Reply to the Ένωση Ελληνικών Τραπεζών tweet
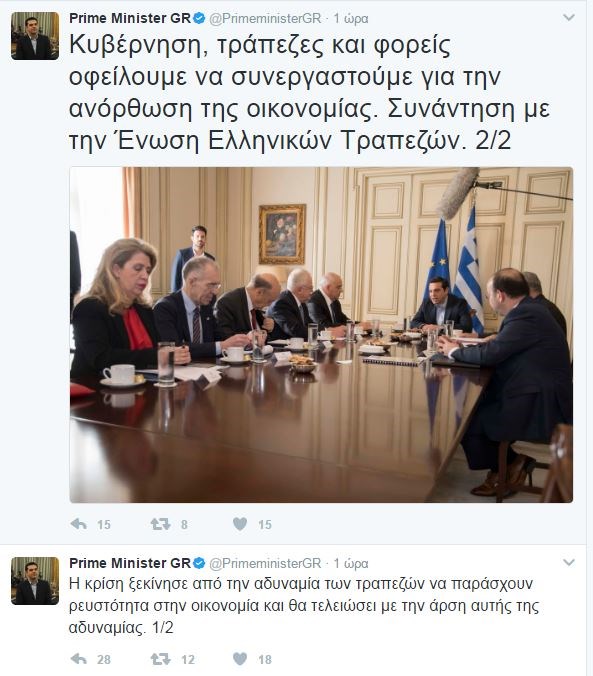 tap(79, 524)
